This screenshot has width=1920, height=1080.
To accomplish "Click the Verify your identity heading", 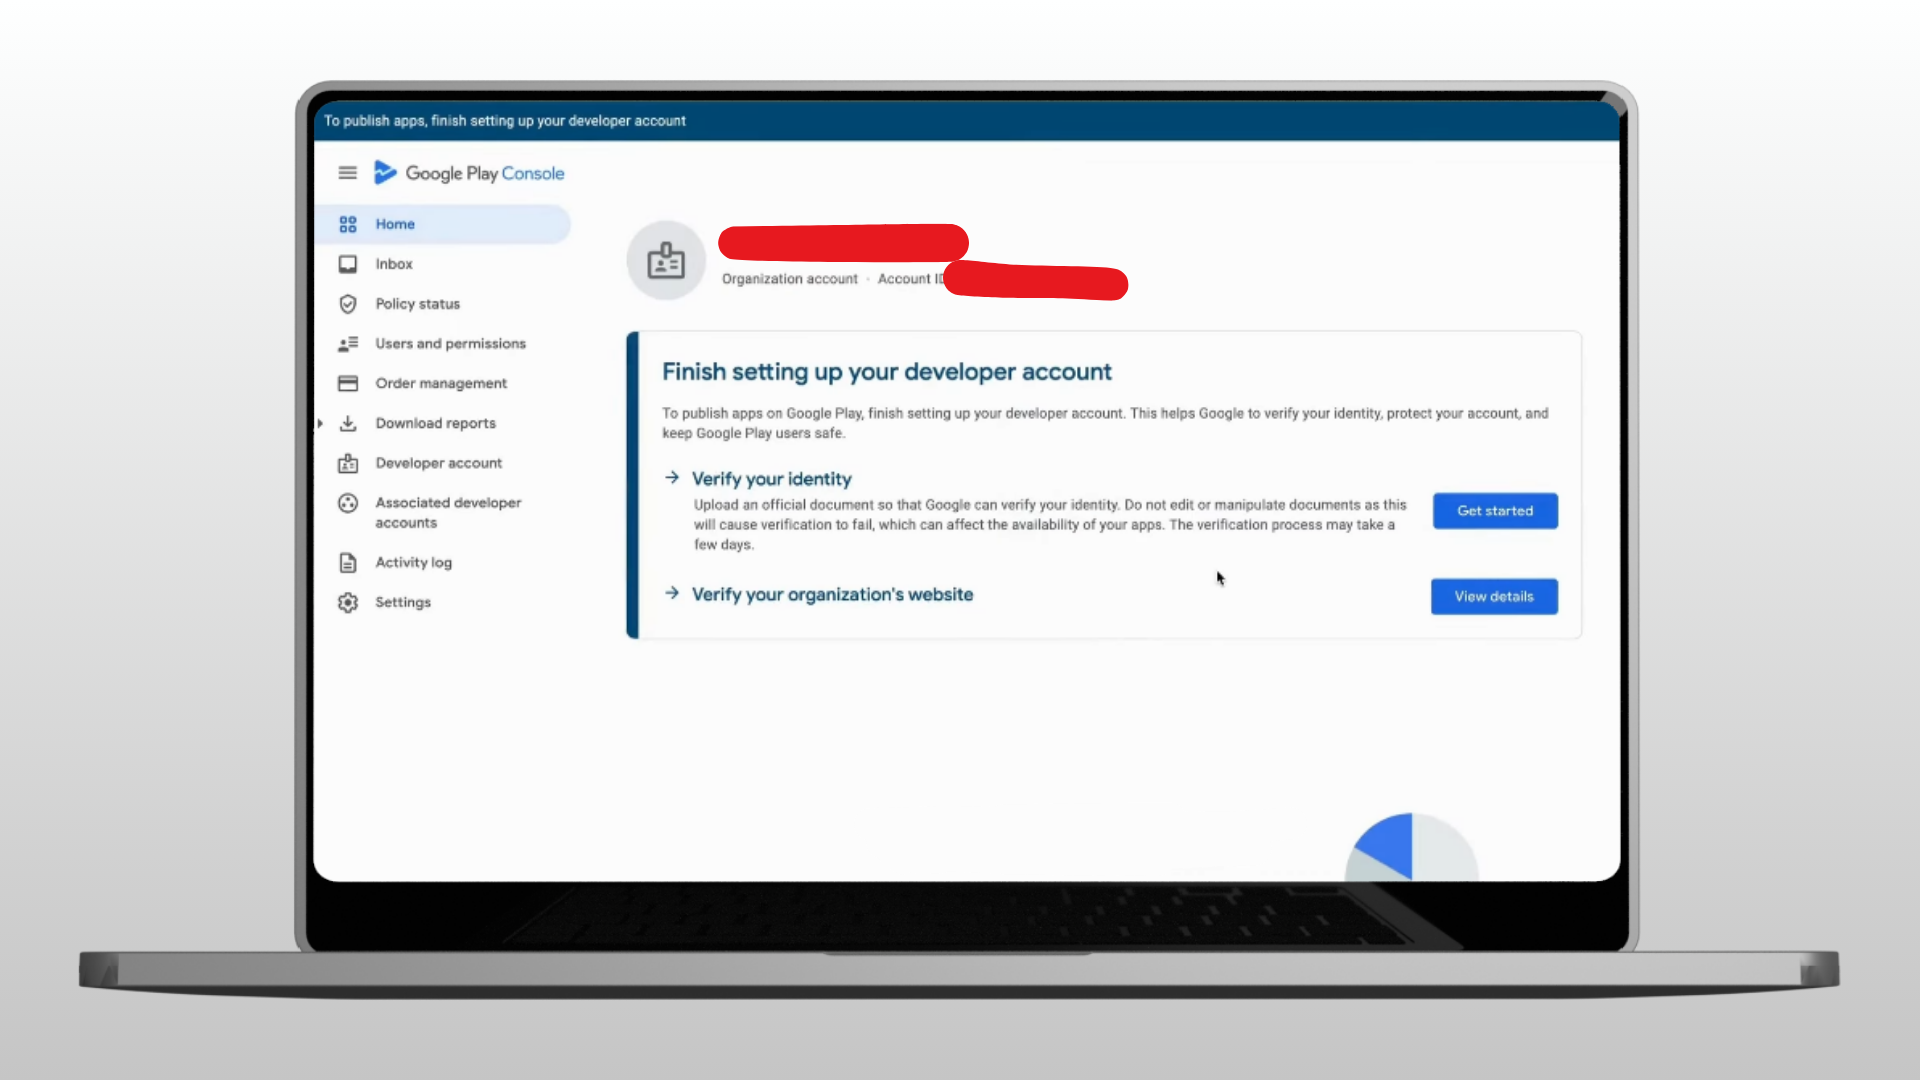I will [x=772, y=479].
